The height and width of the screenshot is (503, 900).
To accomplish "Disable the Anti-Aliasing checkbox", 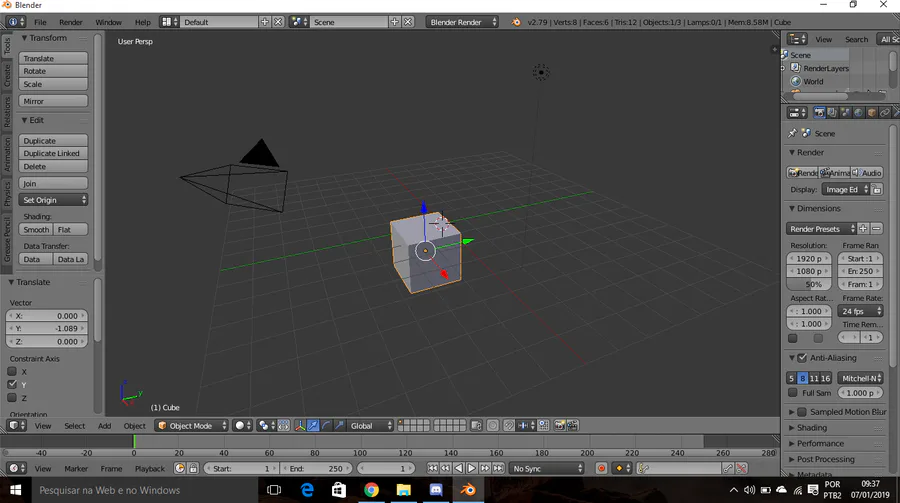I will 802,358.
